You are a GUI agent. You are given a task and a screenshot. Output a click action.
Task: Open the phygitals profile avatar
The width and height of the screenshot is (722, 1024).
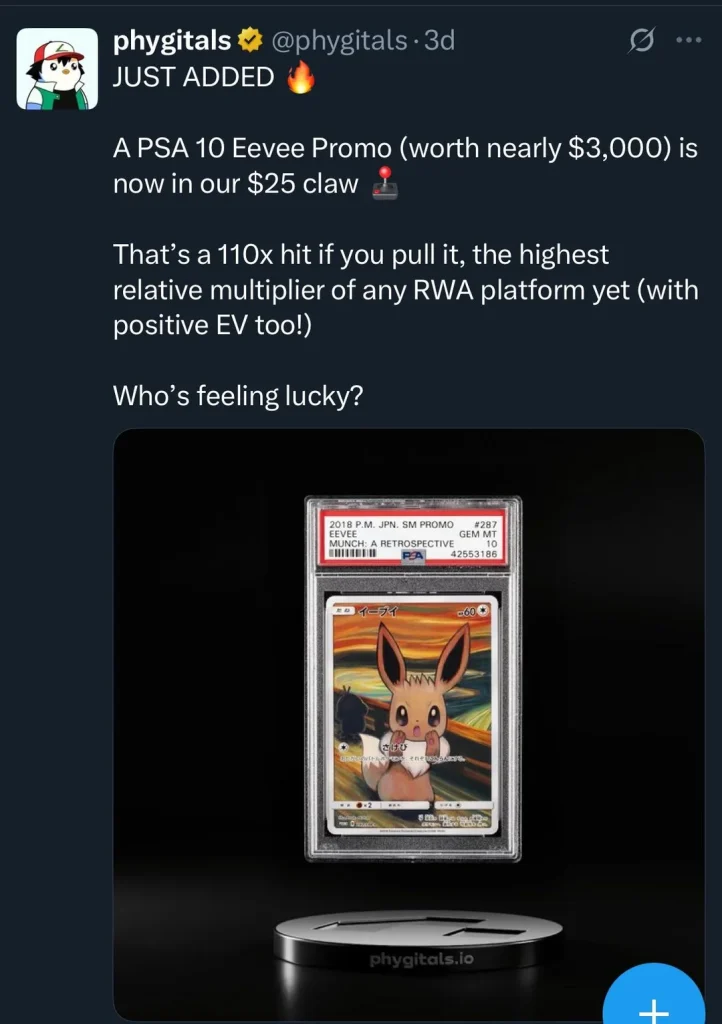click(x=57, y=69)
